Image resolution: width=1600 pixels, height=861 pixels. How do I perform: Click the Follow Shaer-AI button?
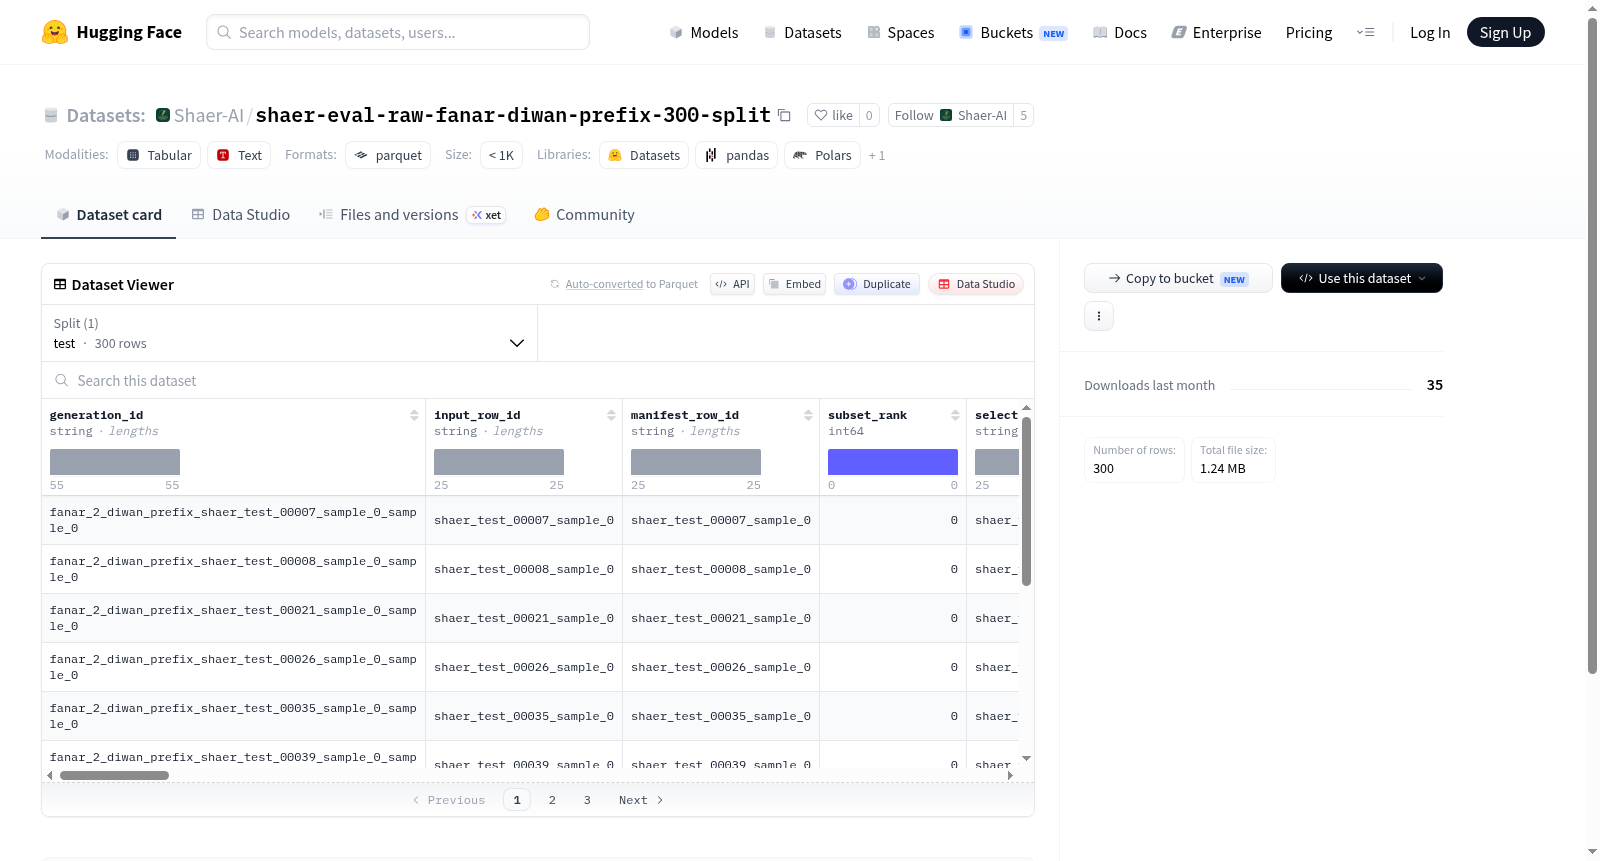(950, 115)
